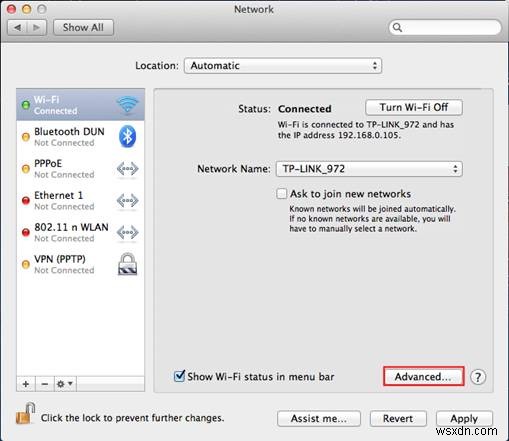Click the red status dot for Ethernet 1
Screen dimensions: 509x441
[x=26, y=201]
